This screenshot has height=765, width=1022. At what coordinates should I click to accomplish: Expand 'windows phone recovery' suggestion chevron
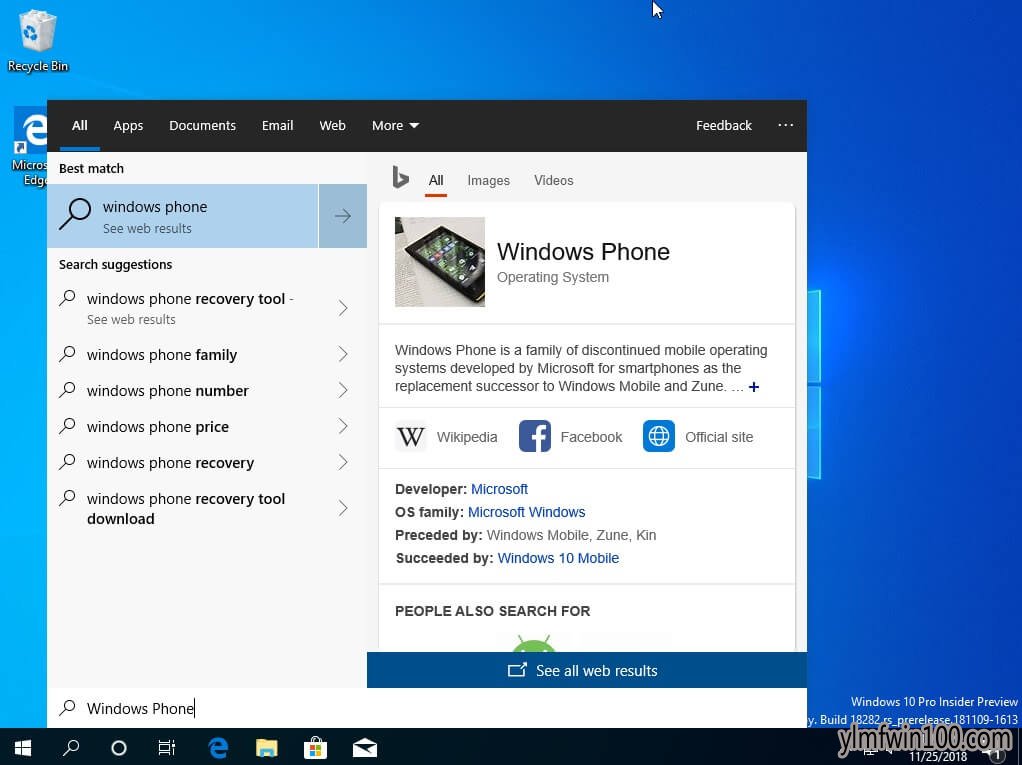(x=343, y=463)
